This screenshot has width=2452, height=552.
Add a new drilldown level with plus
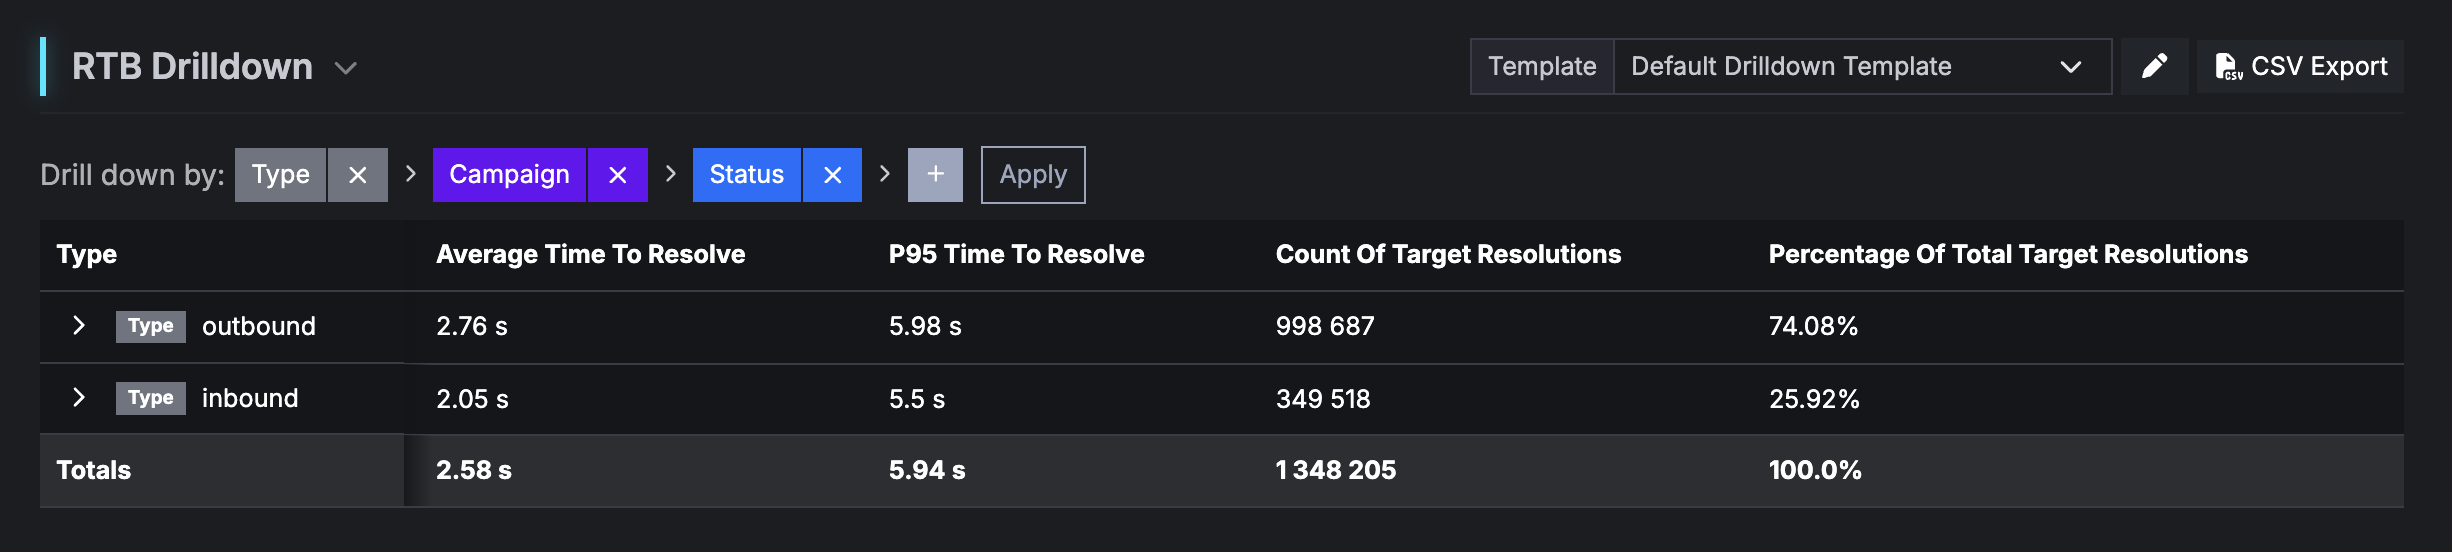pyautogui.click(x=935, y=175)
